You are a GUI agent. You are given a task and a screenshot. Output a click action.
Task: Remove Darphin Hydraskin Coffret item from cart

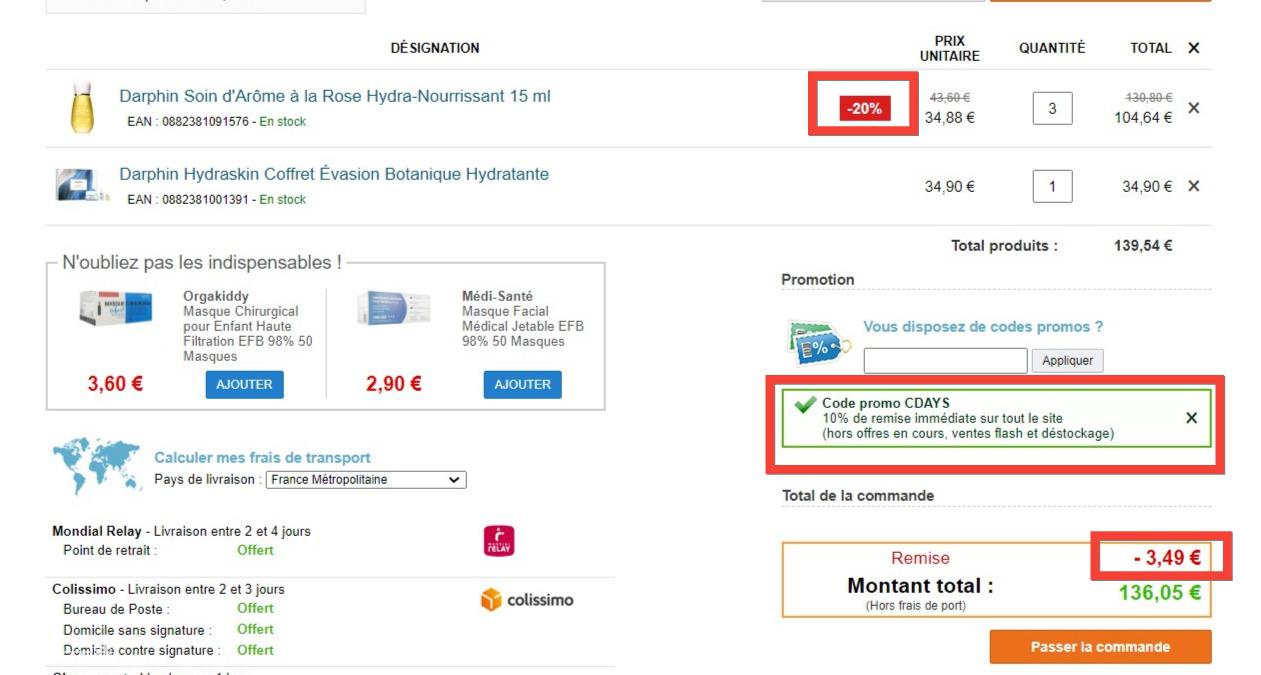pos(1193,186)
